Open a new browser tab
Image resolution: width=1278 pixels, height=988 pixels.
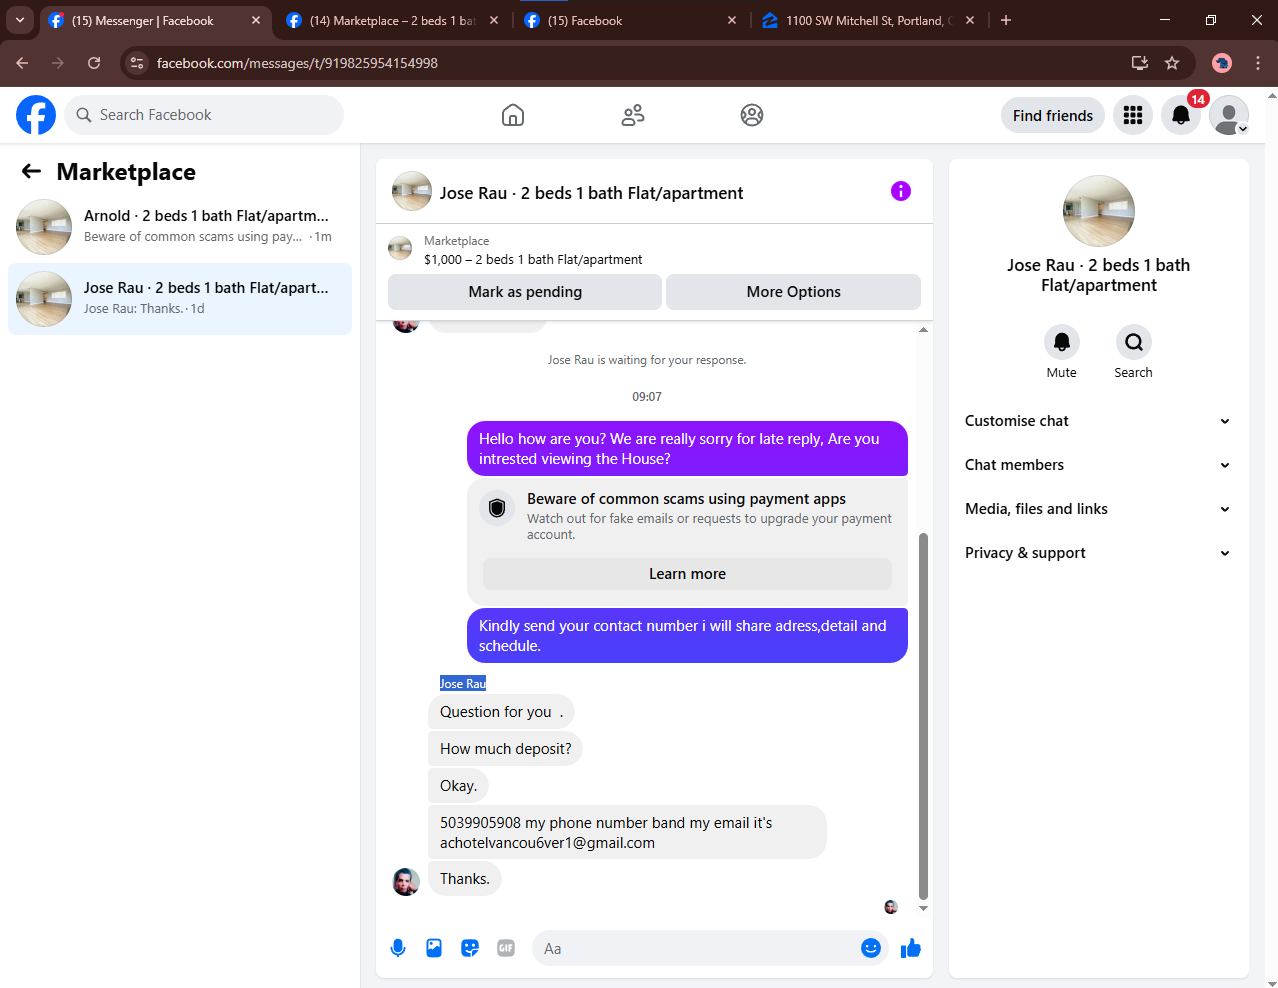1006,20
